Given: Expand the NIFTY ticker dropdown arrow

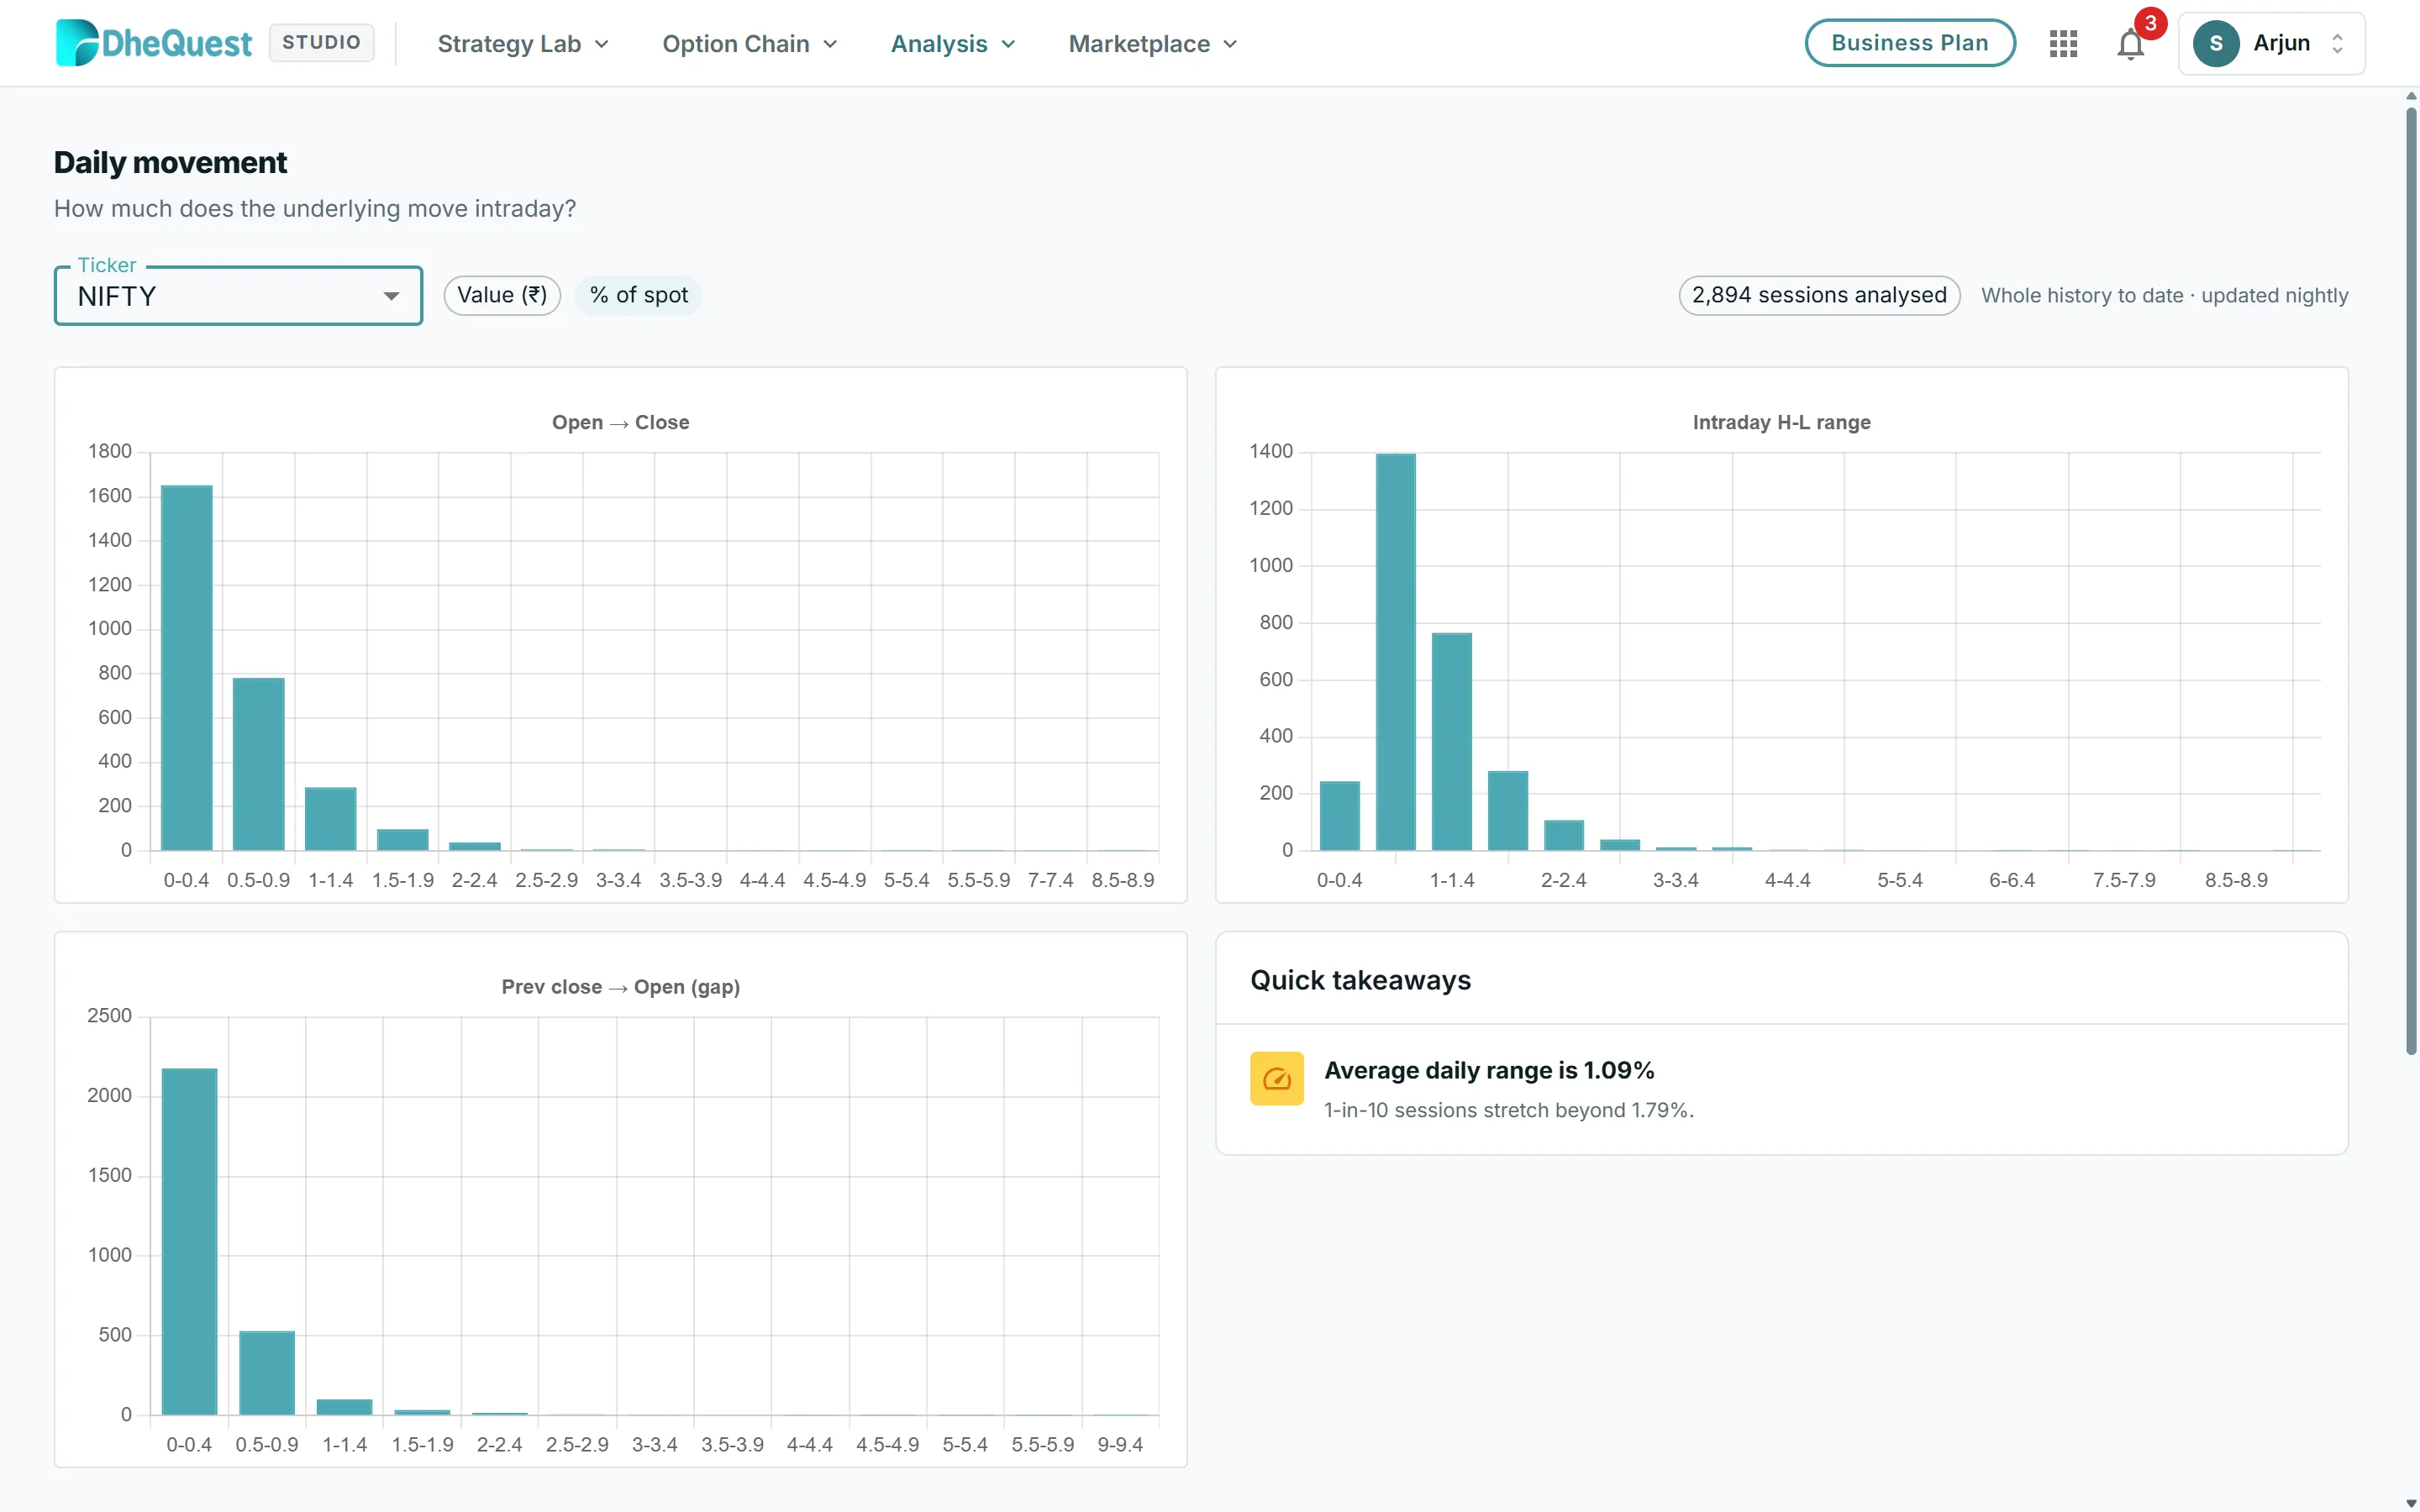Looking at the screenshot, I should pyautogui.click(x=391, y=296).
